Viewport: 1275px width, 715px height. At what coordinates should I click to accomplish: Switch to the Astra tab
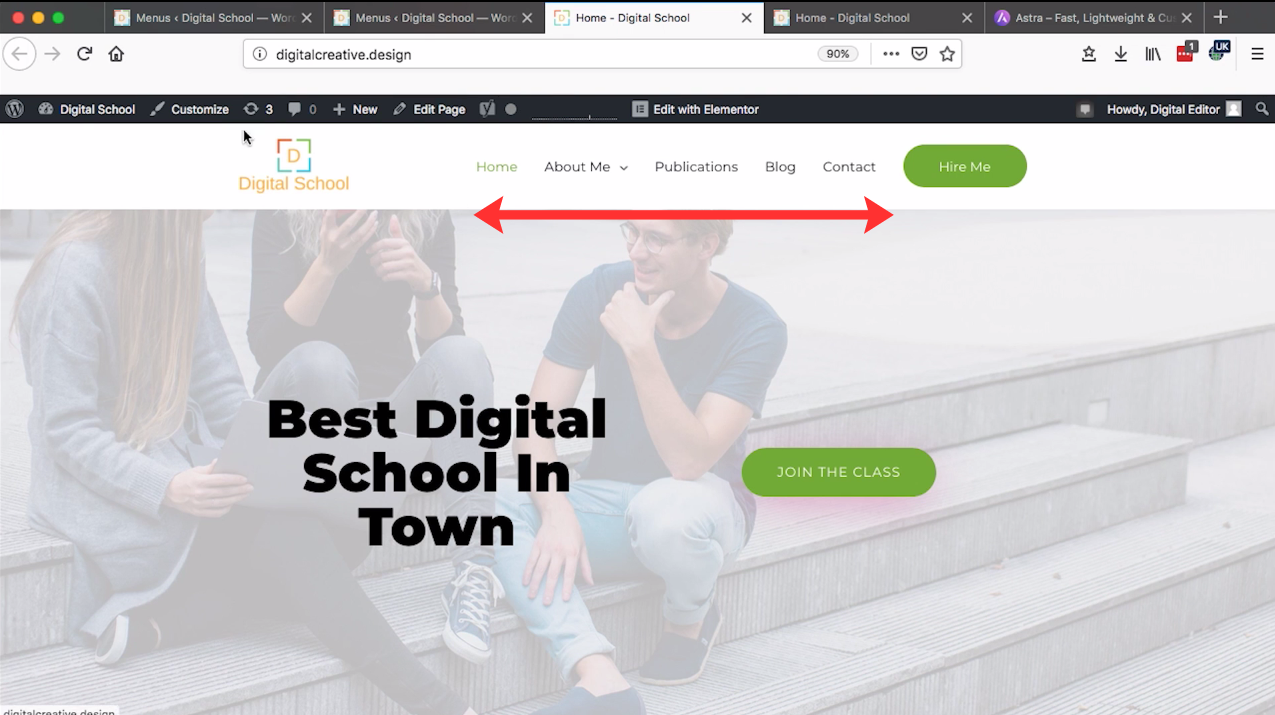click(x=1094, y=17)
